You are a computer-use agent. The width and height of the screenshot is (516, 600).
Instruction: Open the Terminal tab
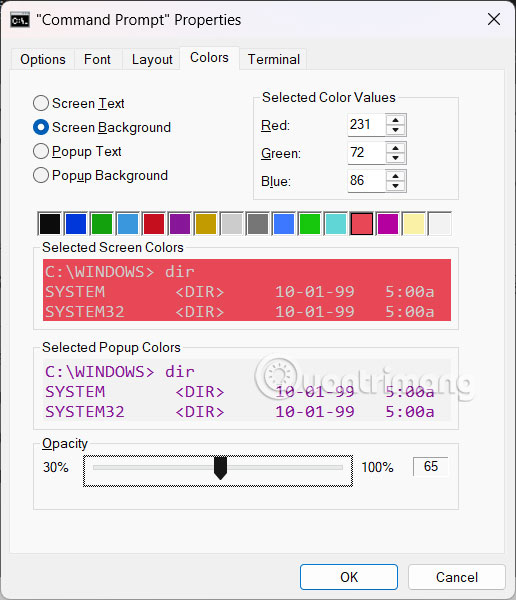(274, 59)
